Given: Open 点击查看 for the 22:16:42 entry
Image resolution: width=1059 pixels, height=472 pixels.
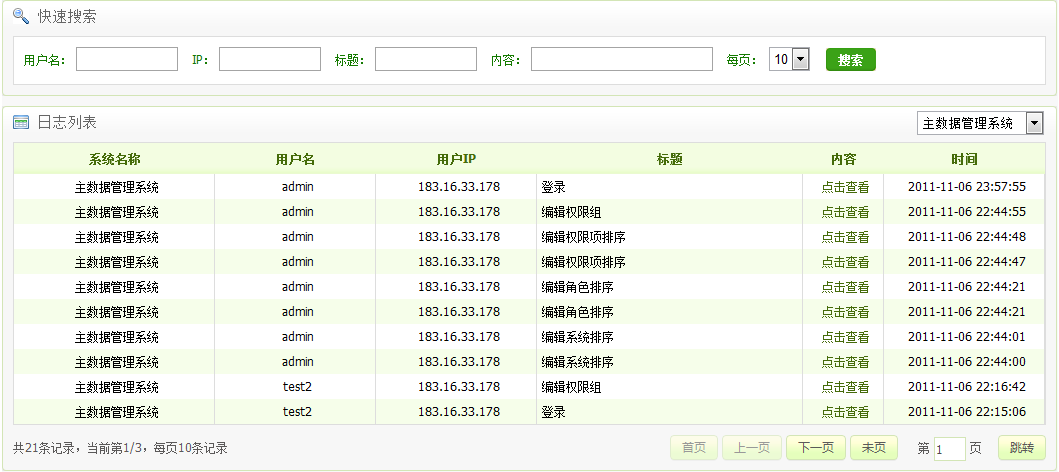Looking at the screenshot, I should coord(845,387).
